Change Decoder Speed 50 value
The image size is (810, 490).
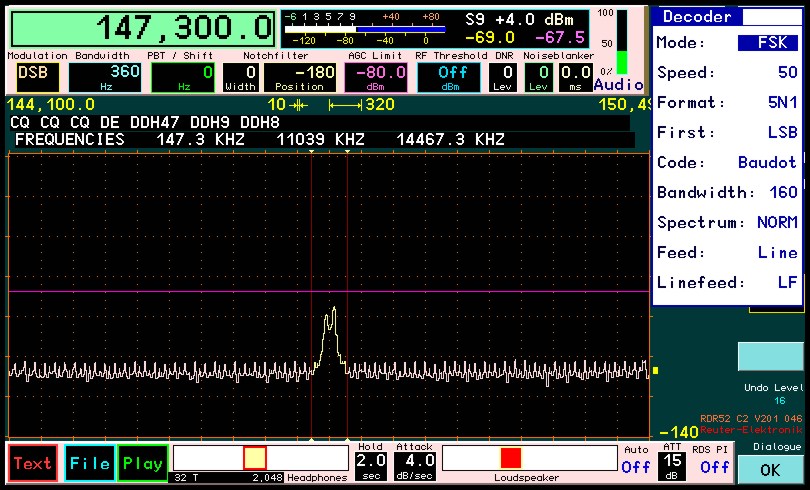[x=787, y=72]
